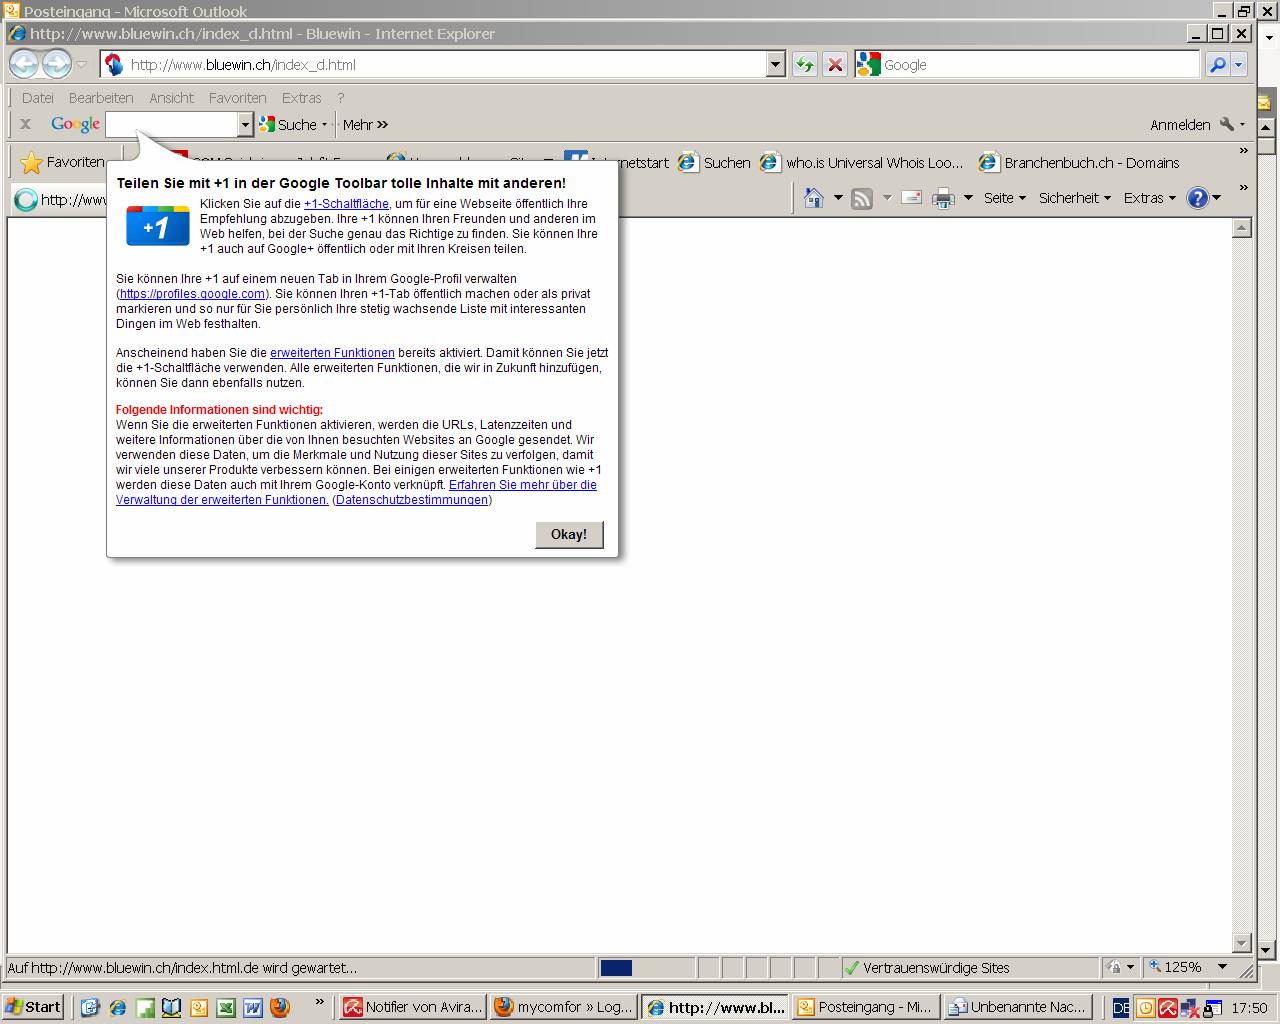Click the +1 logo image in the popup
This screenshot has width=1280, height=1024.
click(157, 226)
